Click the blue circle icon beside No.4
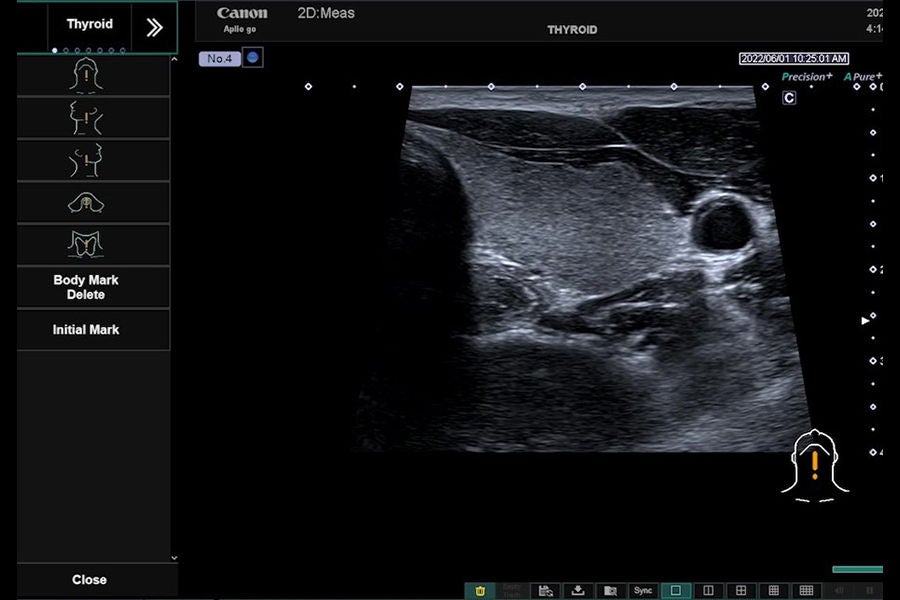Screen dimensions: 900x600 [x=253, y=57]
